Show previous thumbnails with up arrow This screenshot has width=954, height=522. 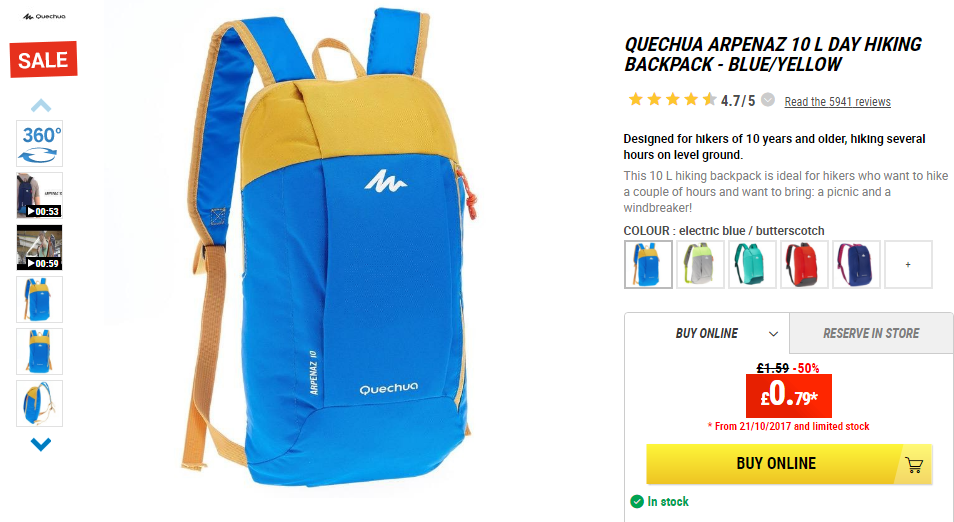(x=41, y=105)
